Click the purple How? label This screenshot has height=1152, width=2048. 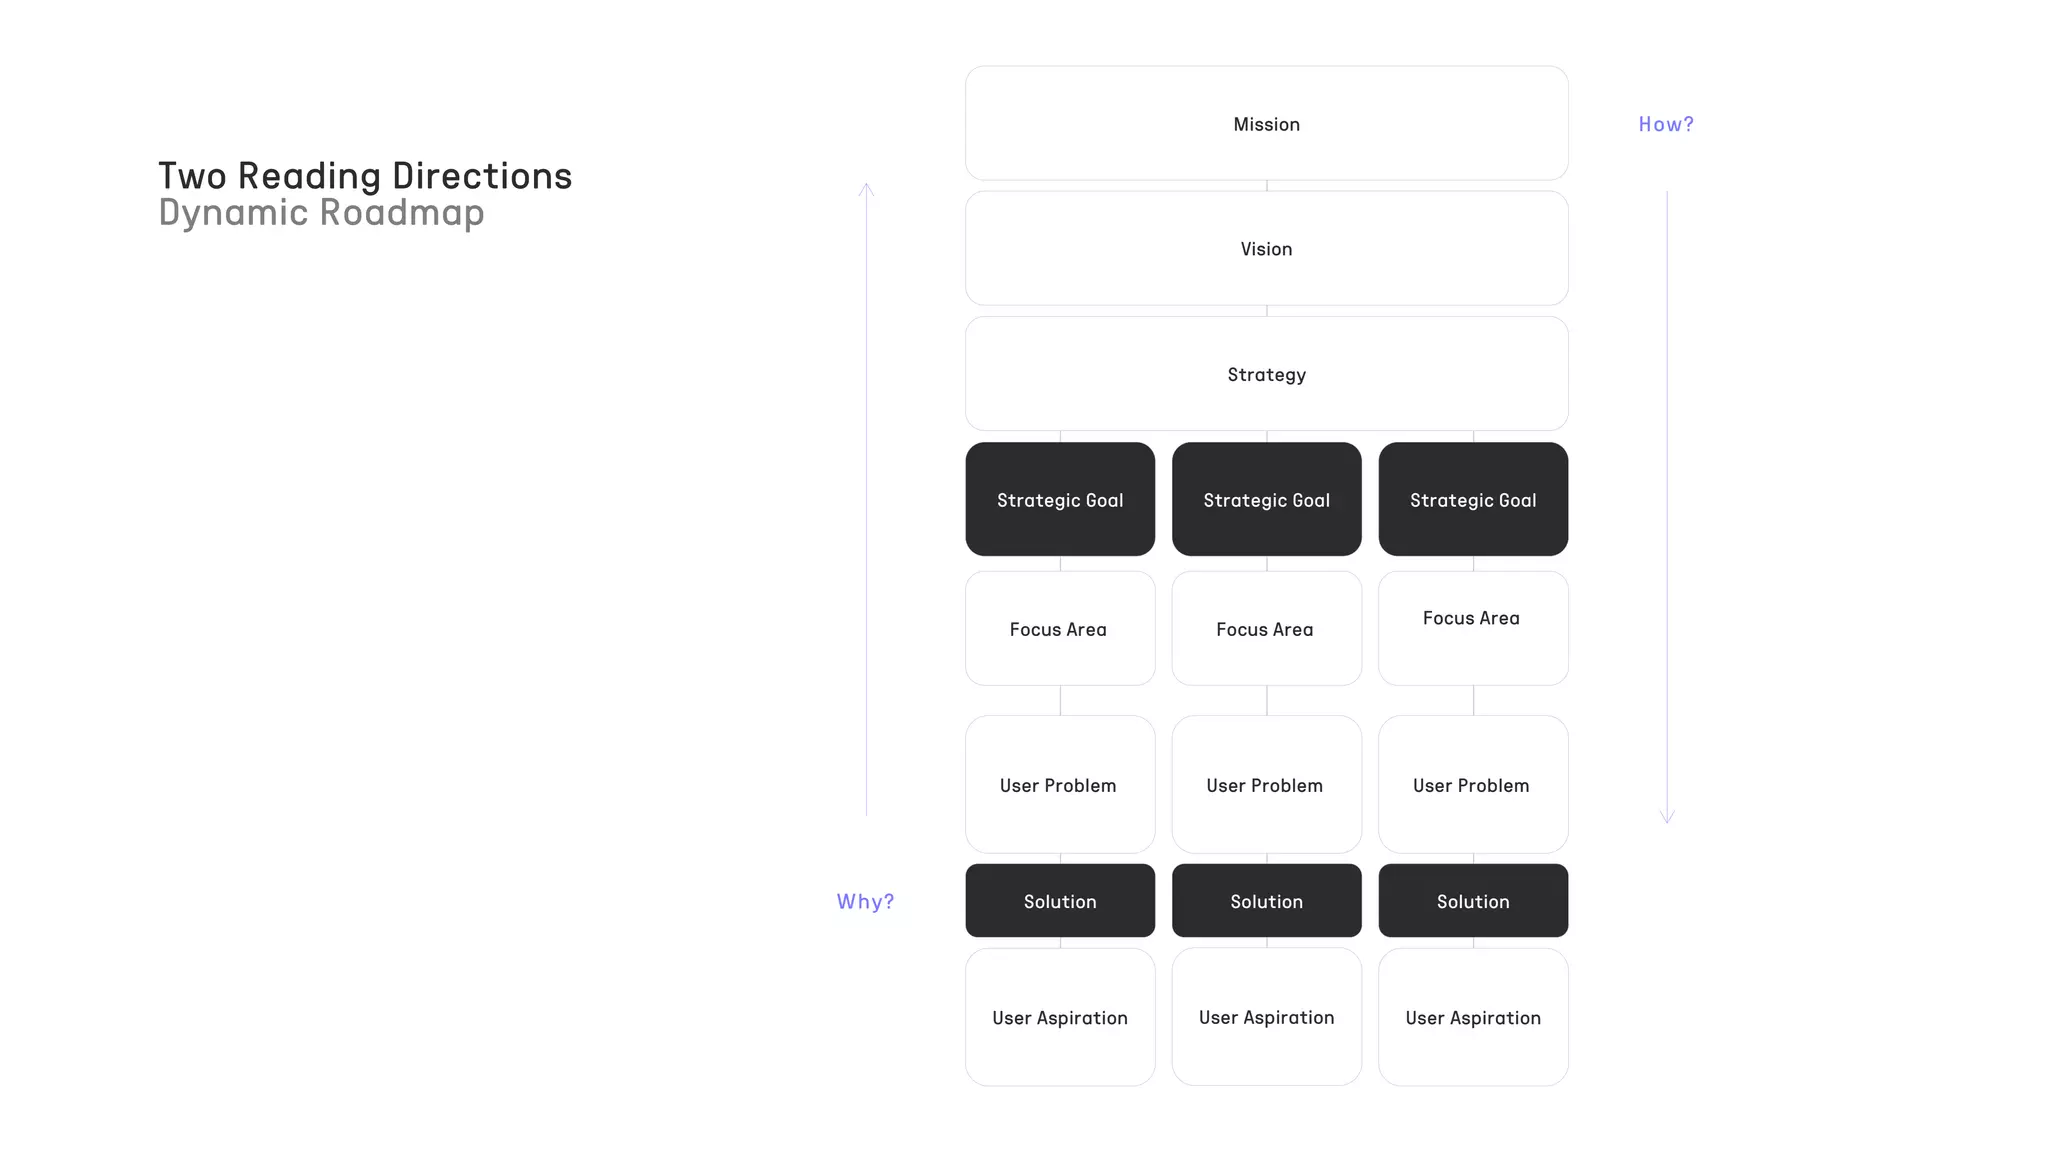(1666, 124)
